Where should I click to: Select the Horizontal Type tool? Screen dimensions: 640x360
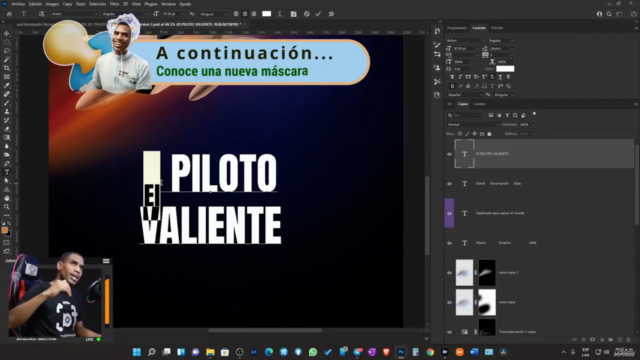pos(7,172)
